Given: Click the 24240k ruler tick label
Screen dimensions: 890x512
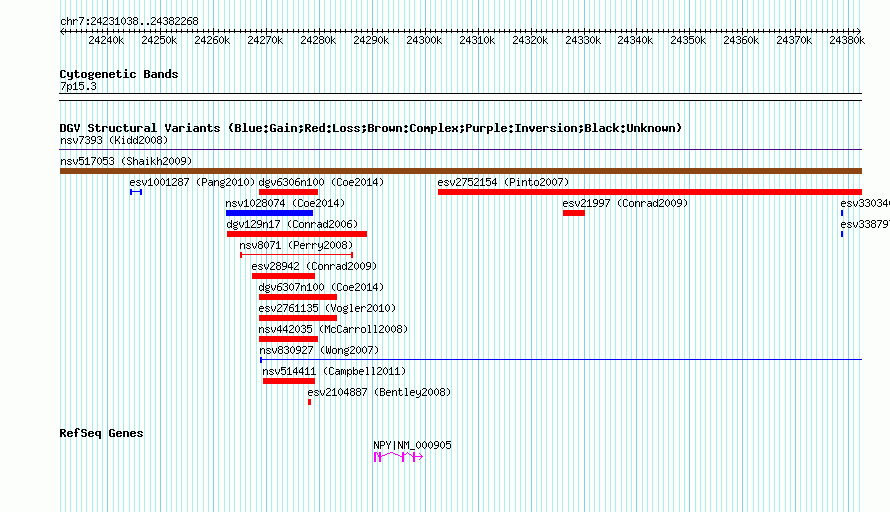Looking at the screenshot, I should pos(106,40).
